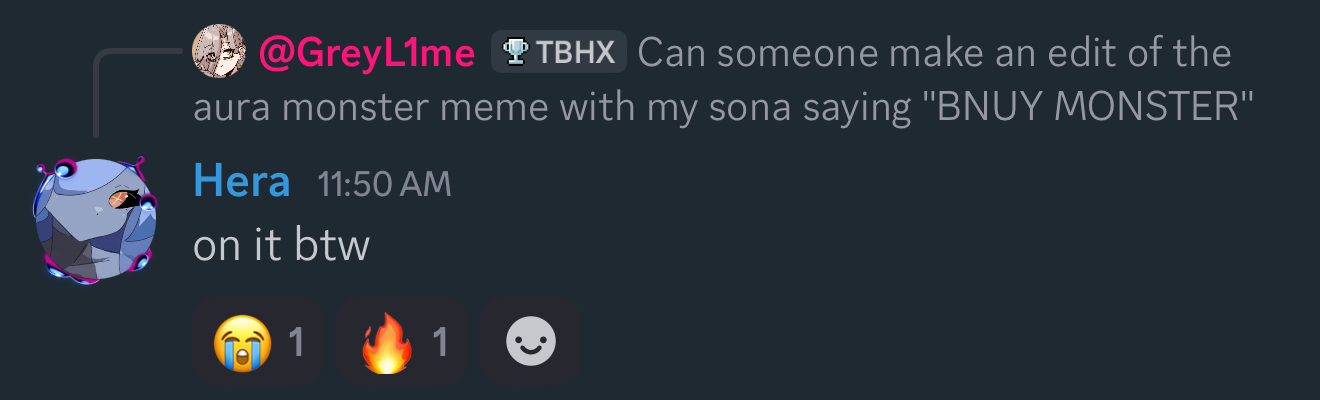Click GreyL1me's small avatar in the reply

[218, 52]
